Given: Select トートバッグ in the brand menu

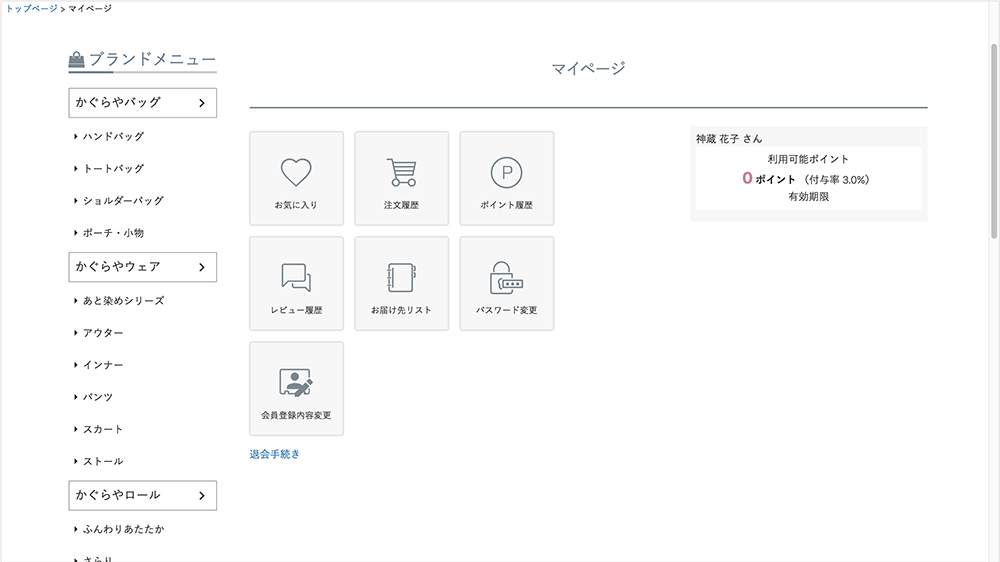Looking at the screenshot, I should (113, 168).
